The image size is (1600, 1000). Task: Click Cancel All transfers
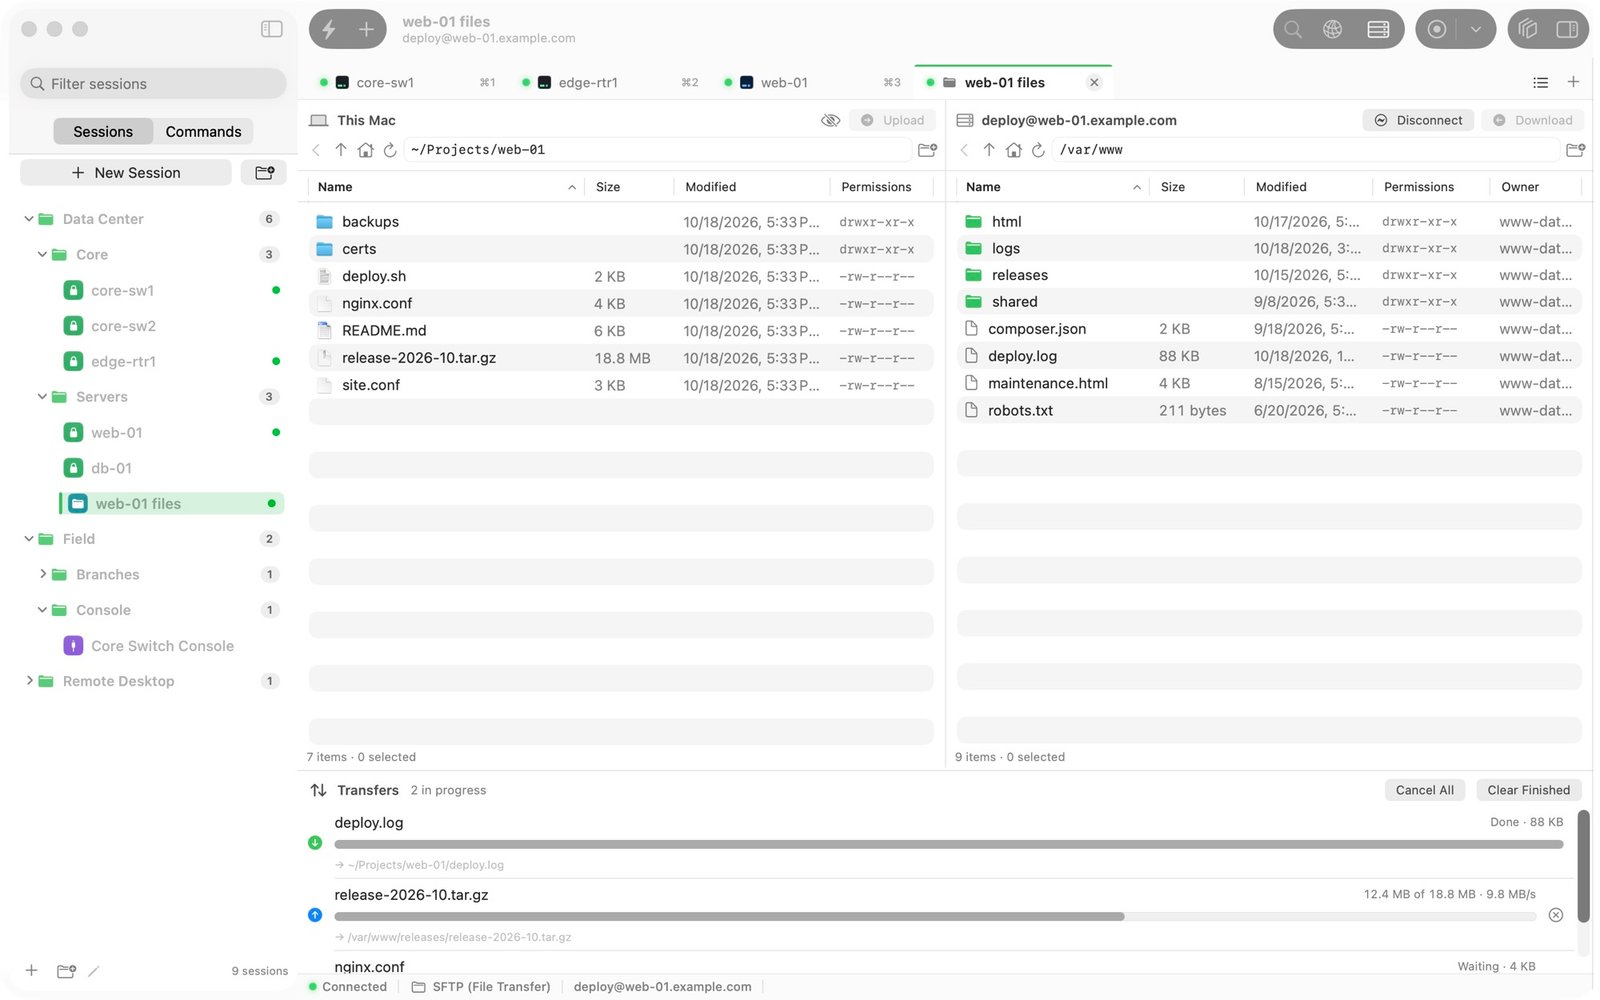[1425, 790]
